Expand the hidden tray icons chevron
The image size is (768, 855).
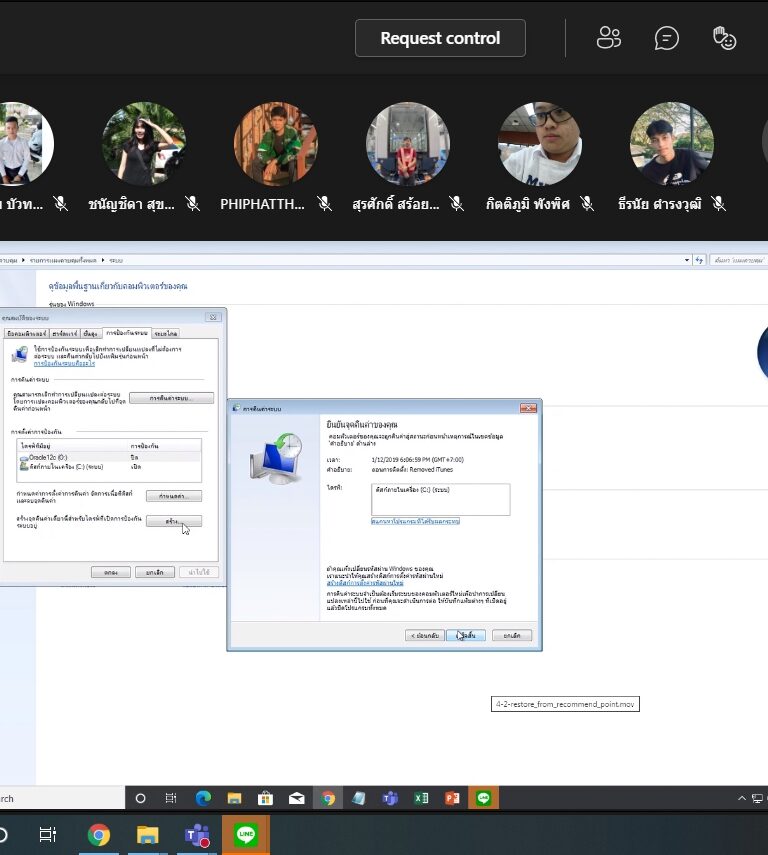coord(742,798)
